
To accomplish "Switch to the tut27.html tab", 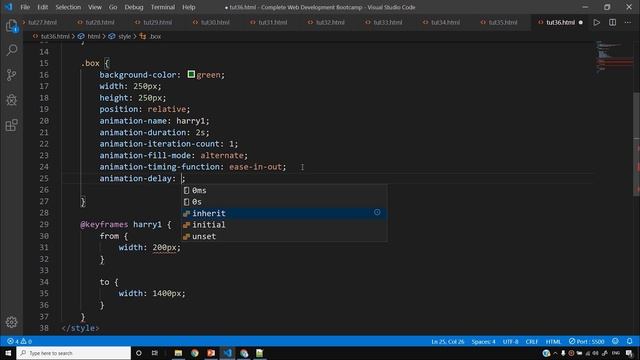I will (42, 22).
